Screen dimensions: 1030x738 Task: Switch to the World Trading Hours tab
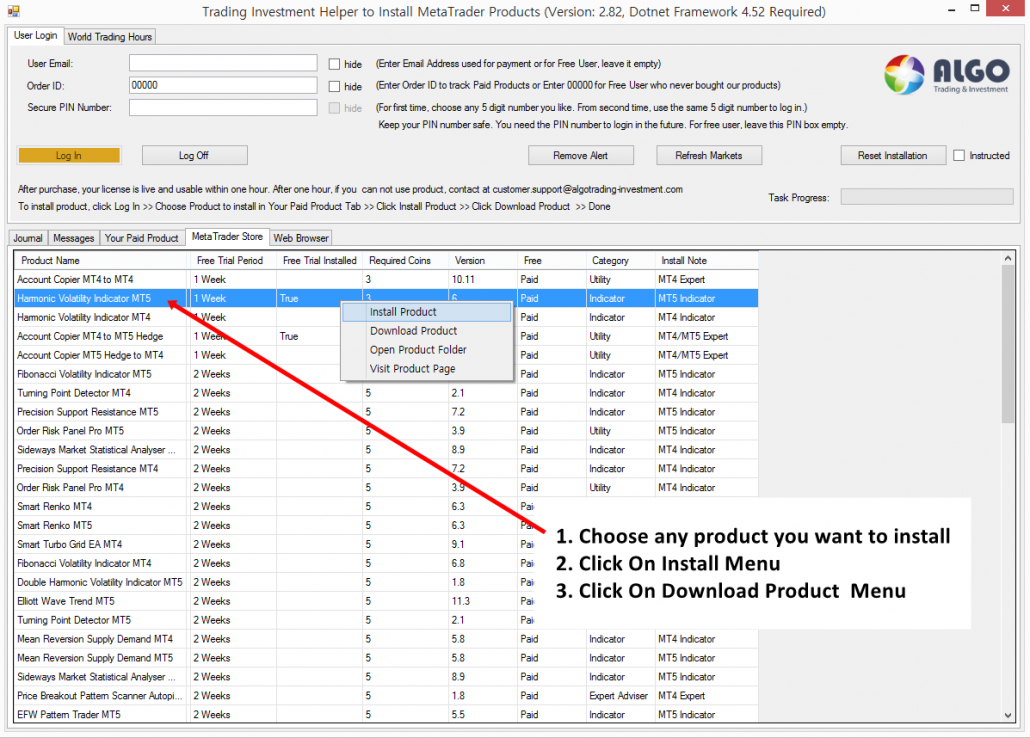click(110, 37)
